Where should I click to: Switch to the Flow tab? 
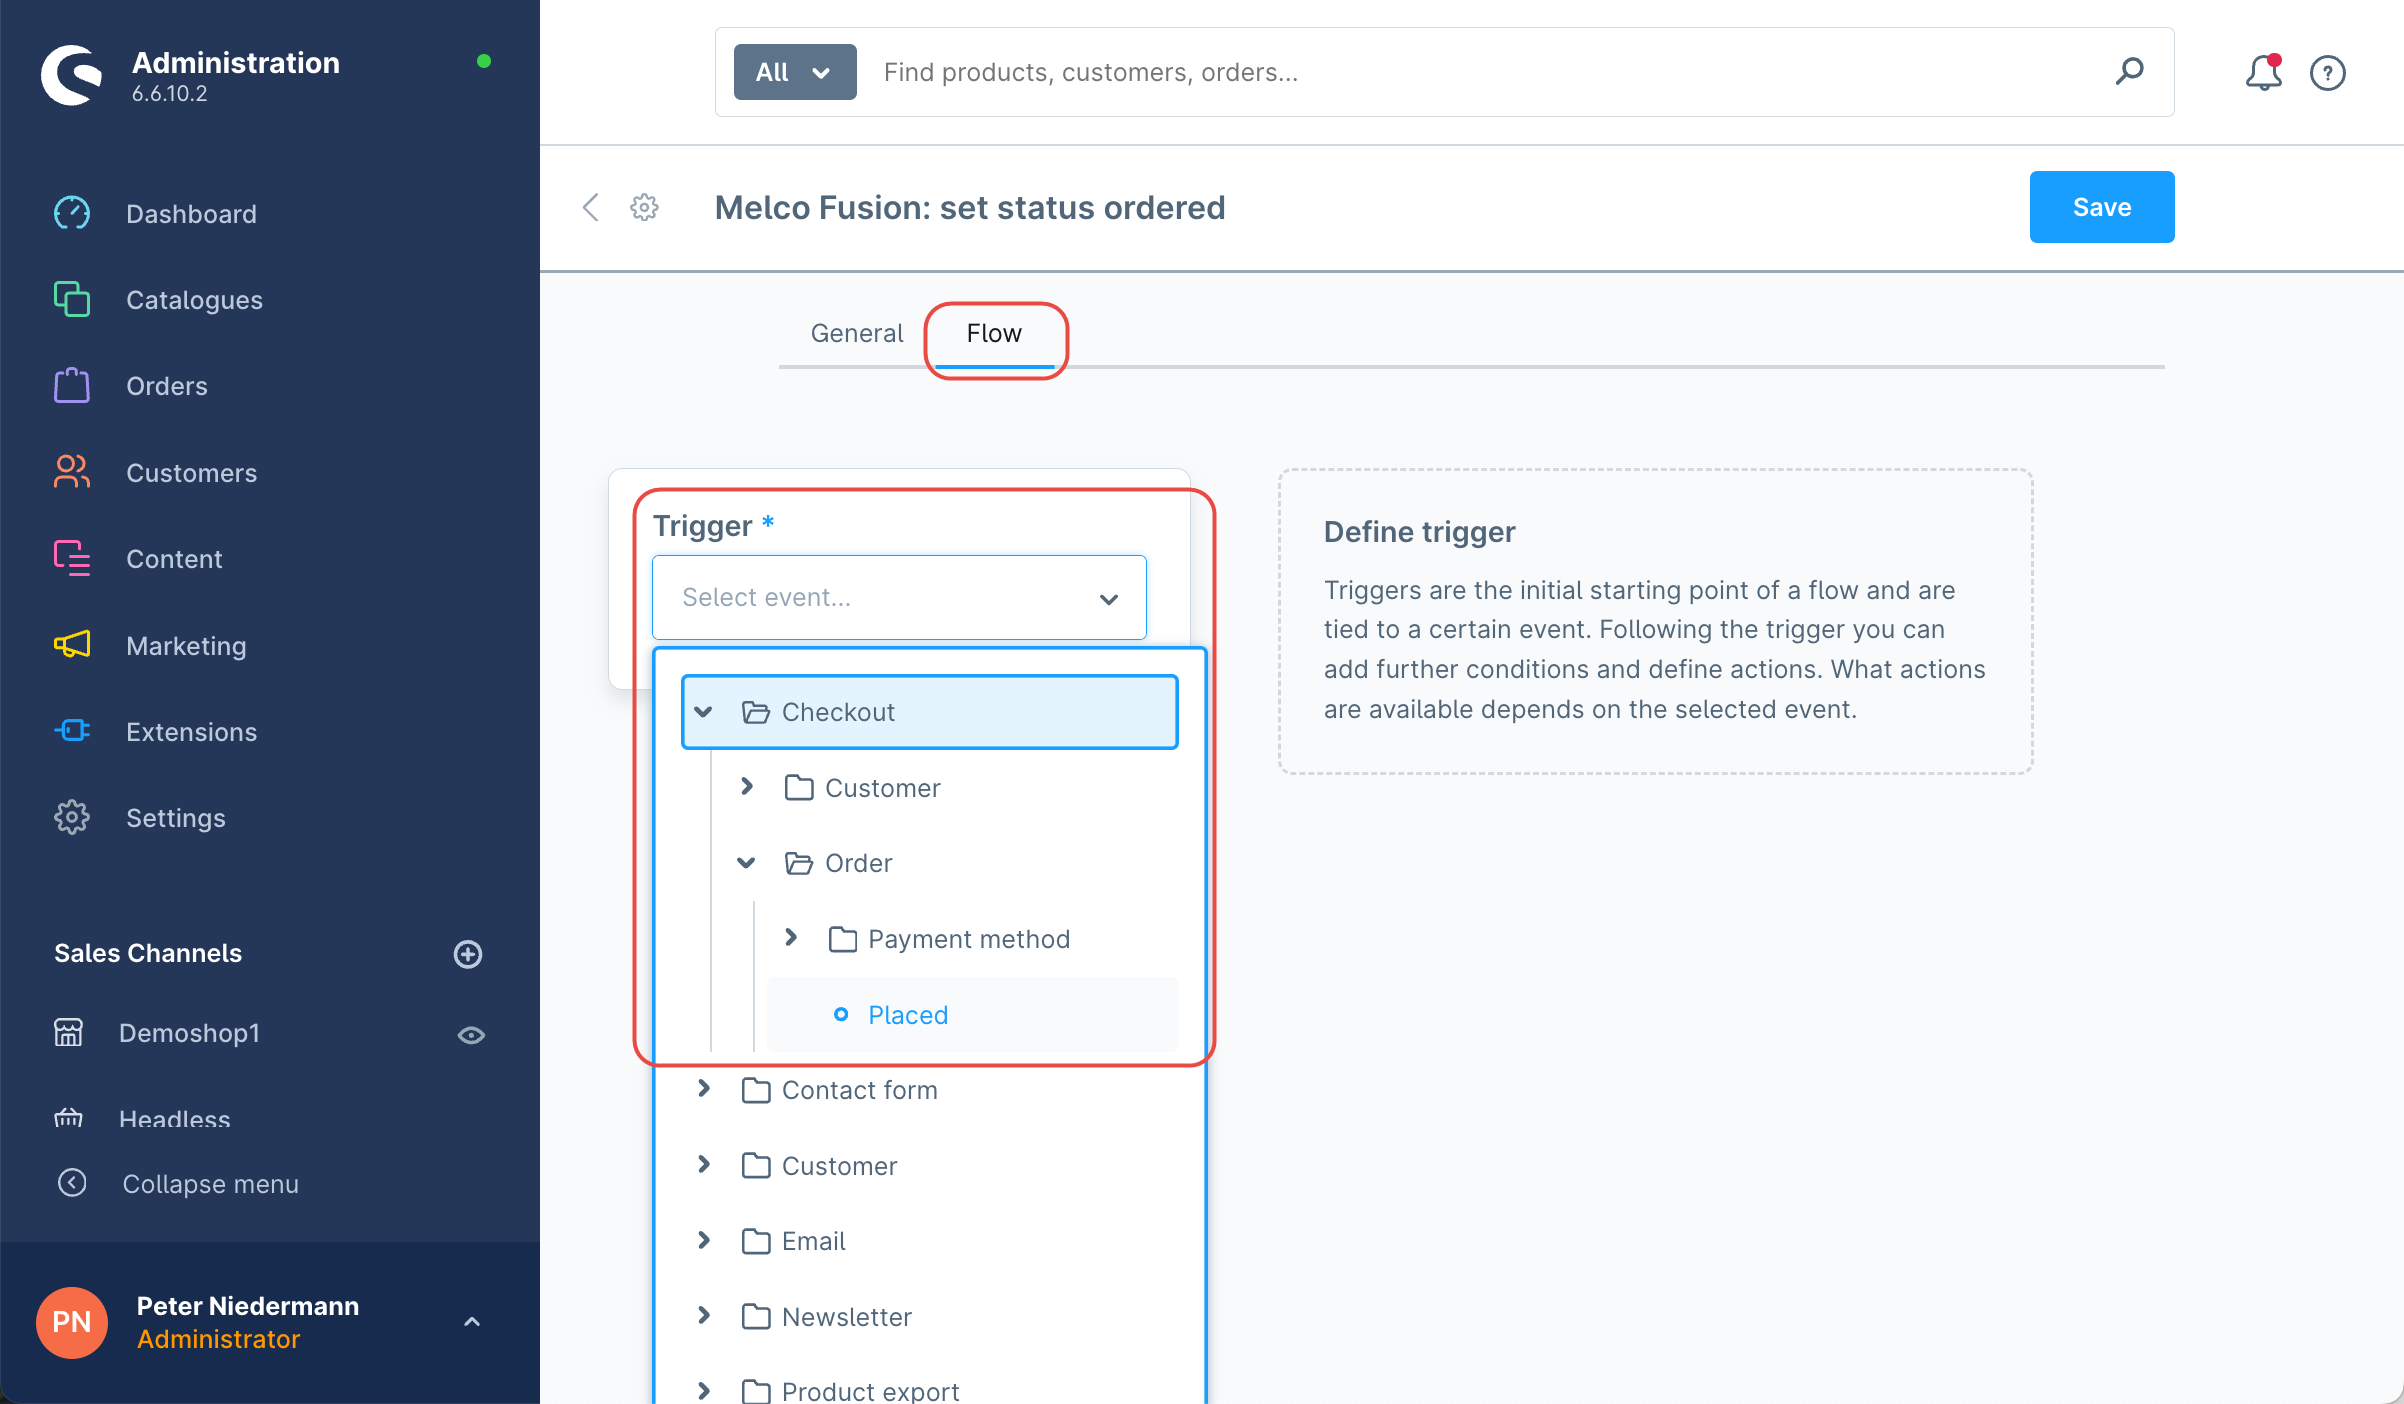tap(994, 333)
